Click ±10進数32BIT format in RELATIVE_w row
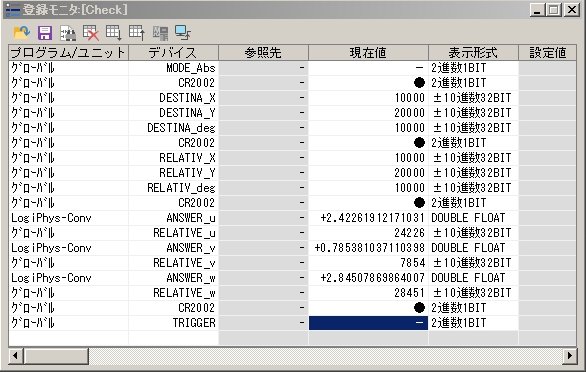Viewport: 586px width, 372px height. click(x=474, y=293)
